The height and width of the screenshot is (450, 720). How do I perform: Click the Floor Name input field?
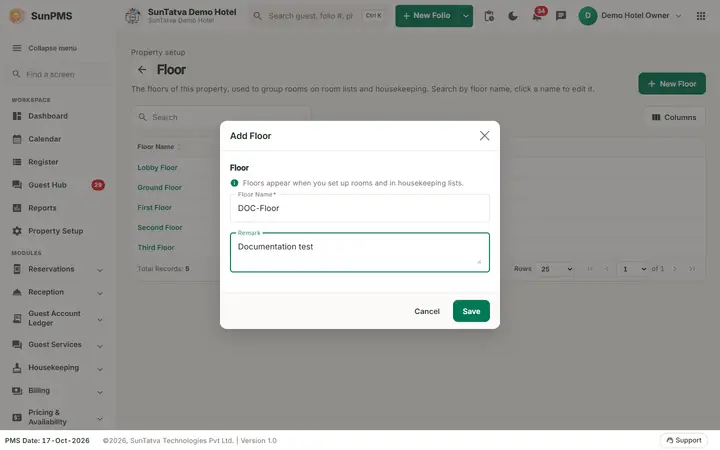click(x=360, y=208)
